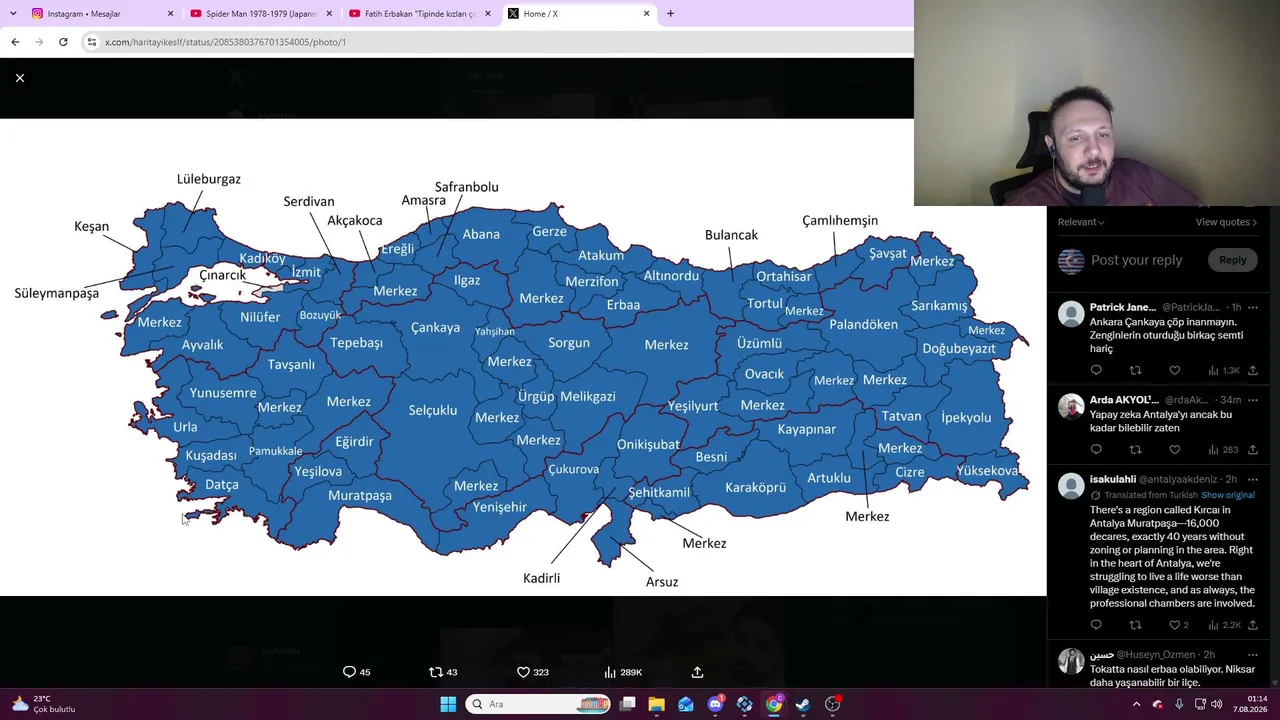The height and width of the screenshot is (720, 1280).
Task: Open Discord from the taskbar
Action: (715, 704)
